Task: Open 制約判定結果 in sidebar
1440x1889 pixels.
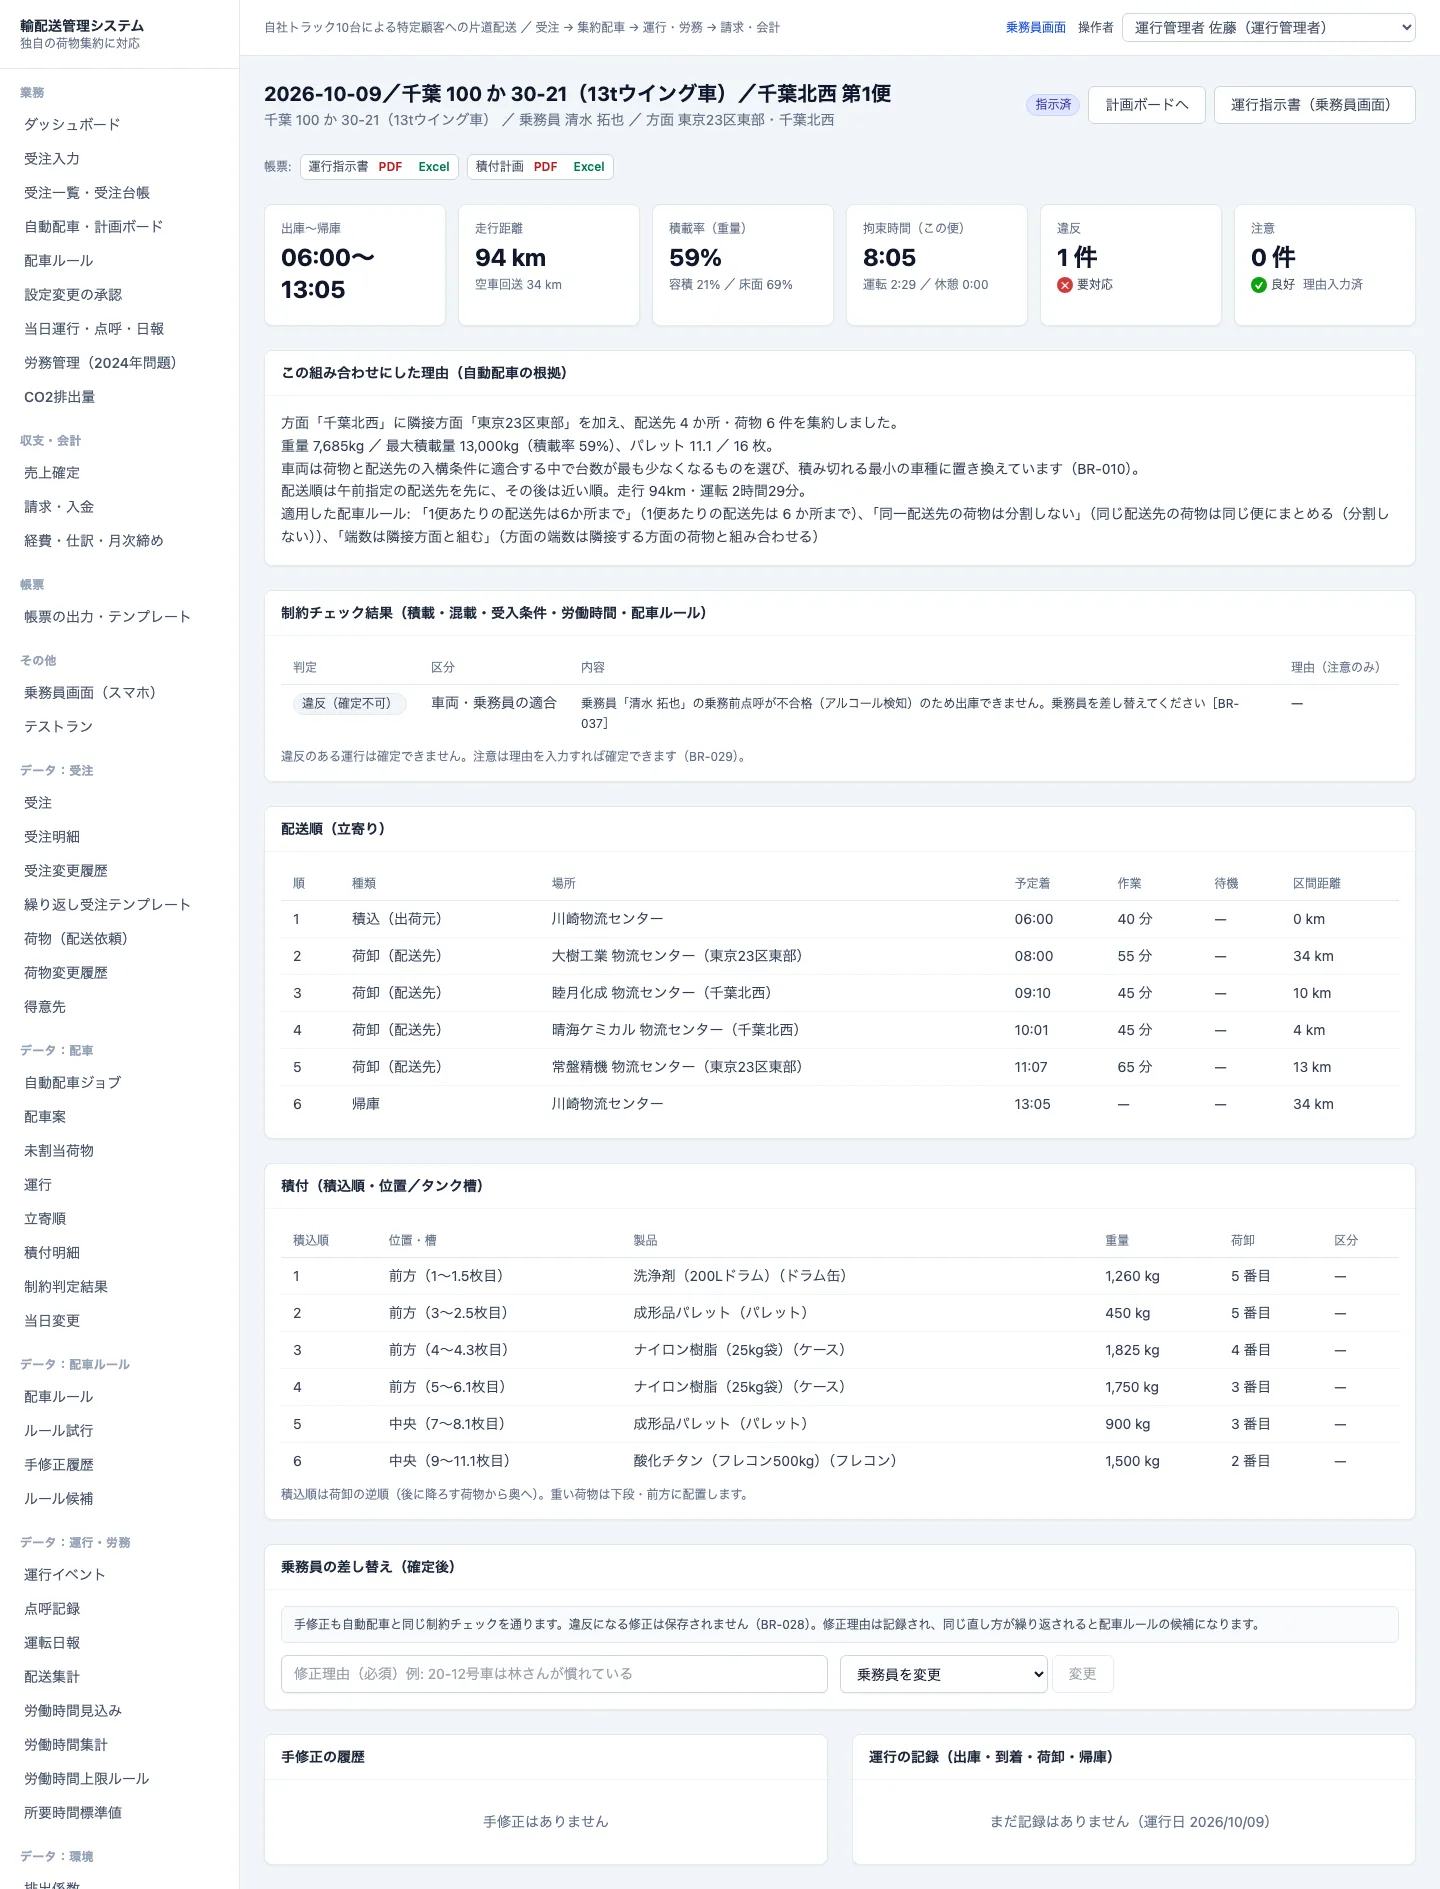Action: [x=66, y=1286]
